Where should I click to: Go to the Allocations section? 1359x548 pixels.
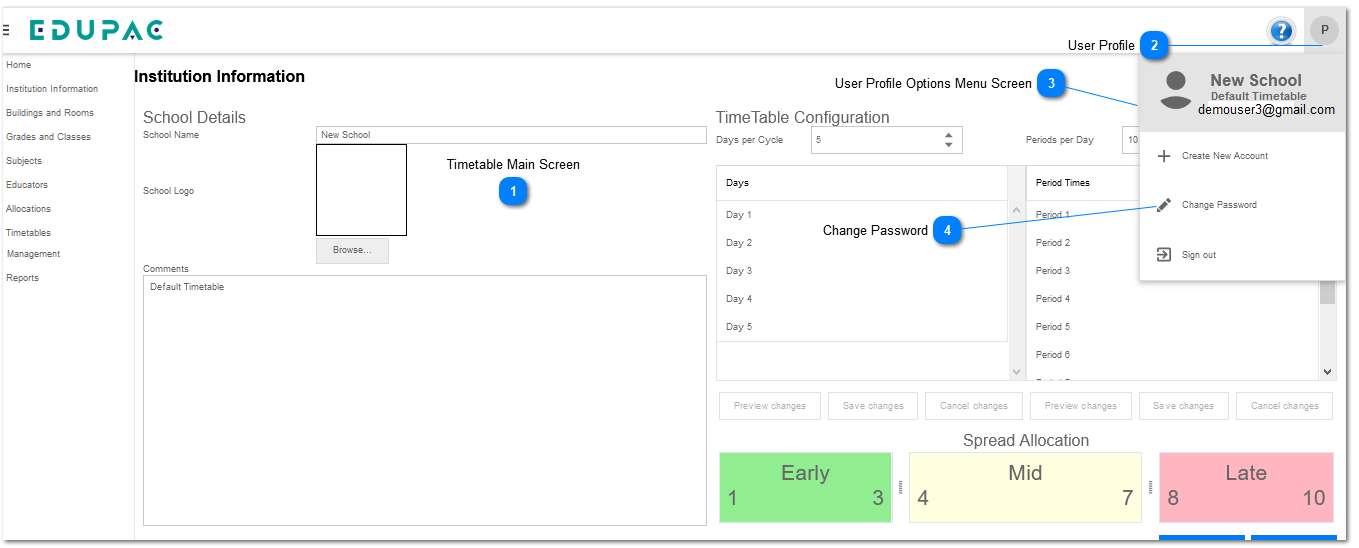coord(28,209)
